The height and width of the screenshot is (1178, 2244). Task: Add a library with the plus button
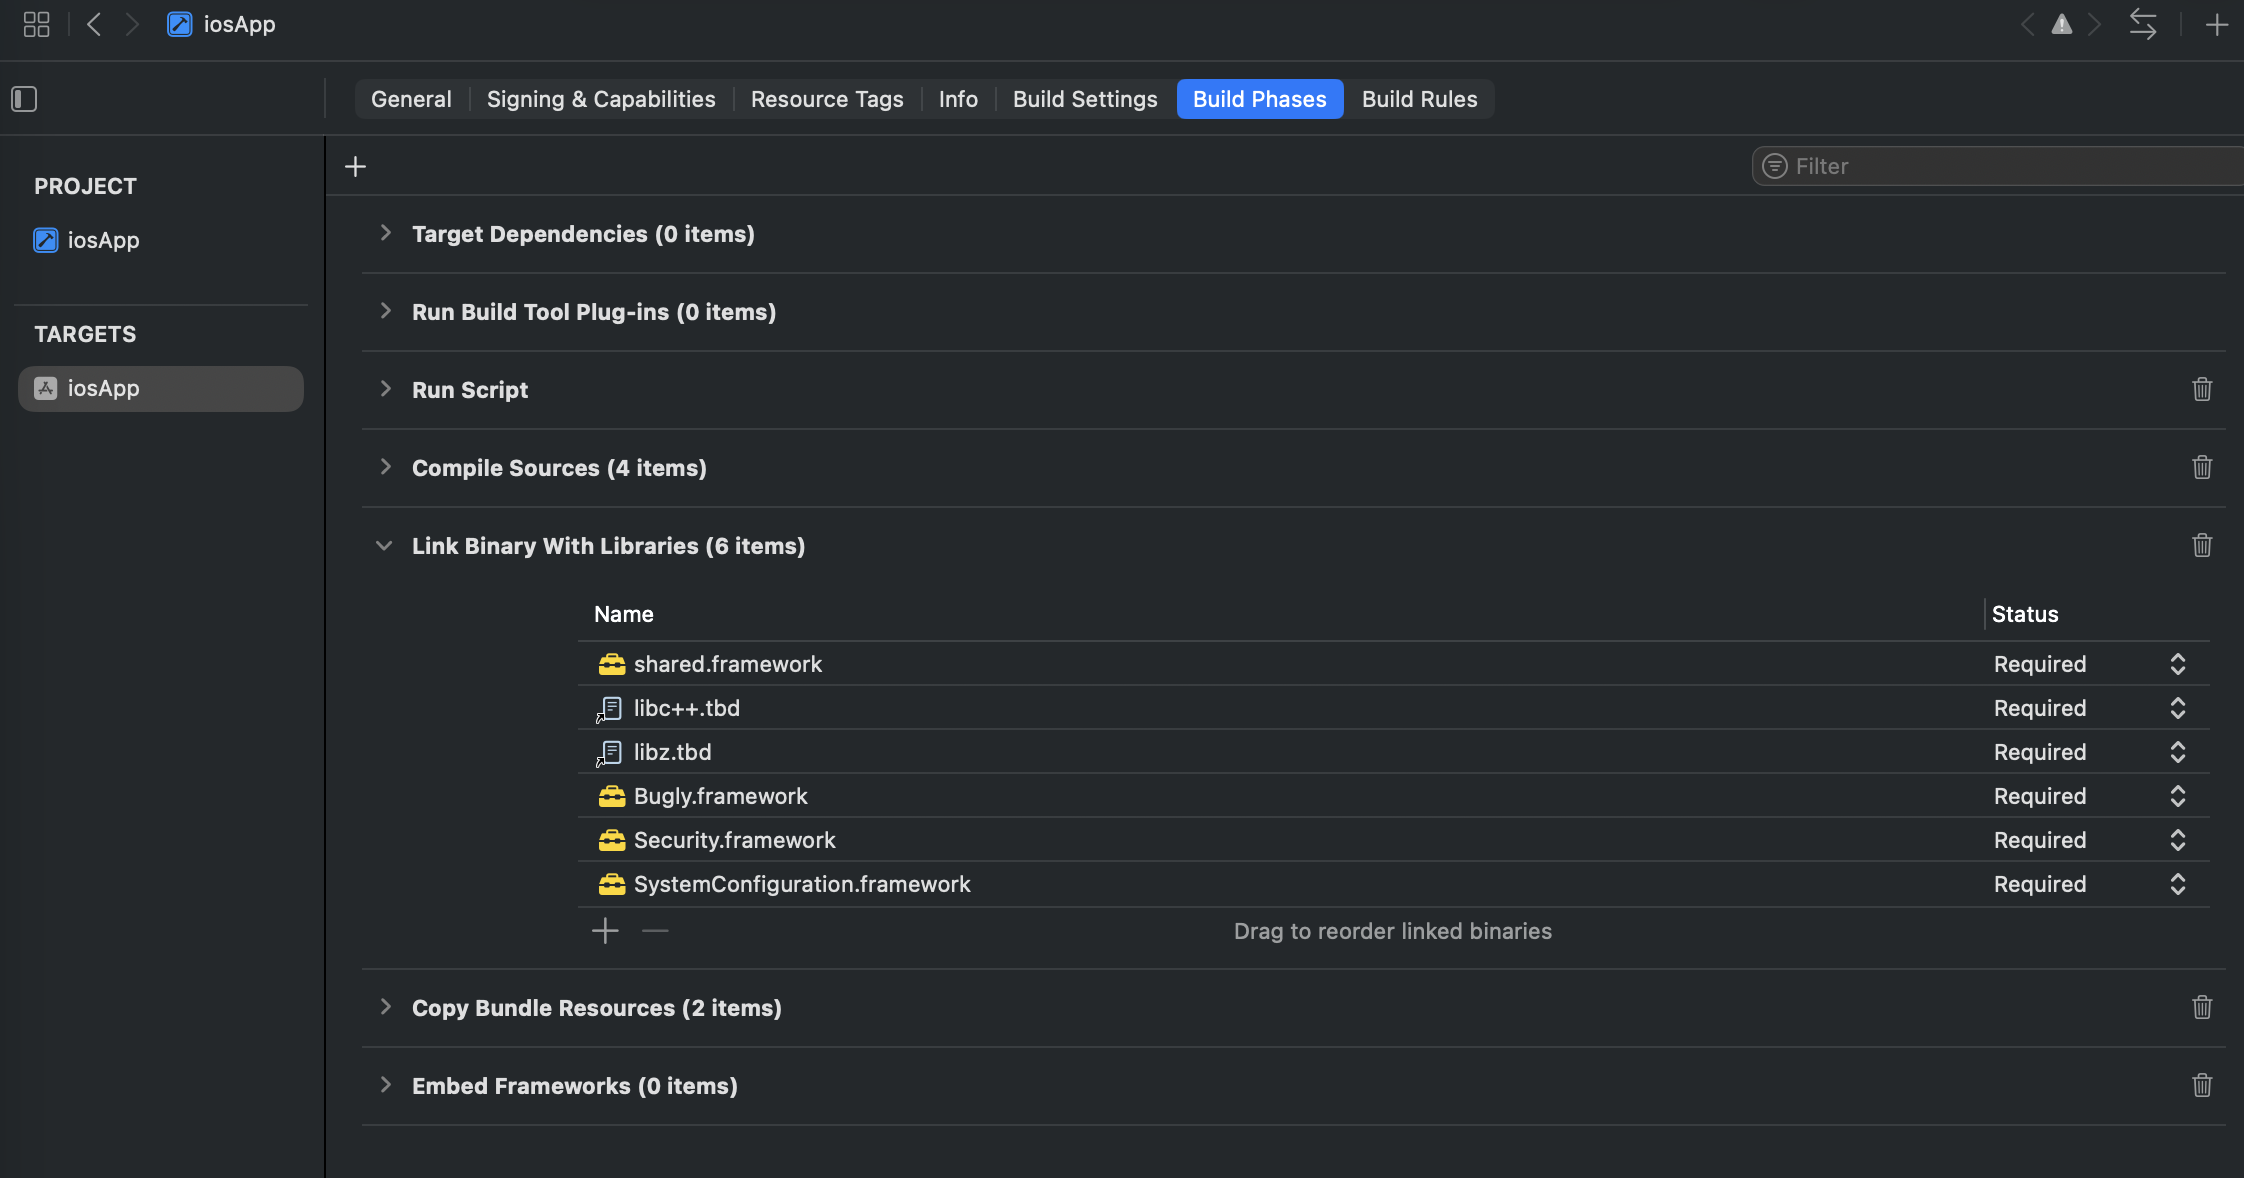(x=605, y=931)
